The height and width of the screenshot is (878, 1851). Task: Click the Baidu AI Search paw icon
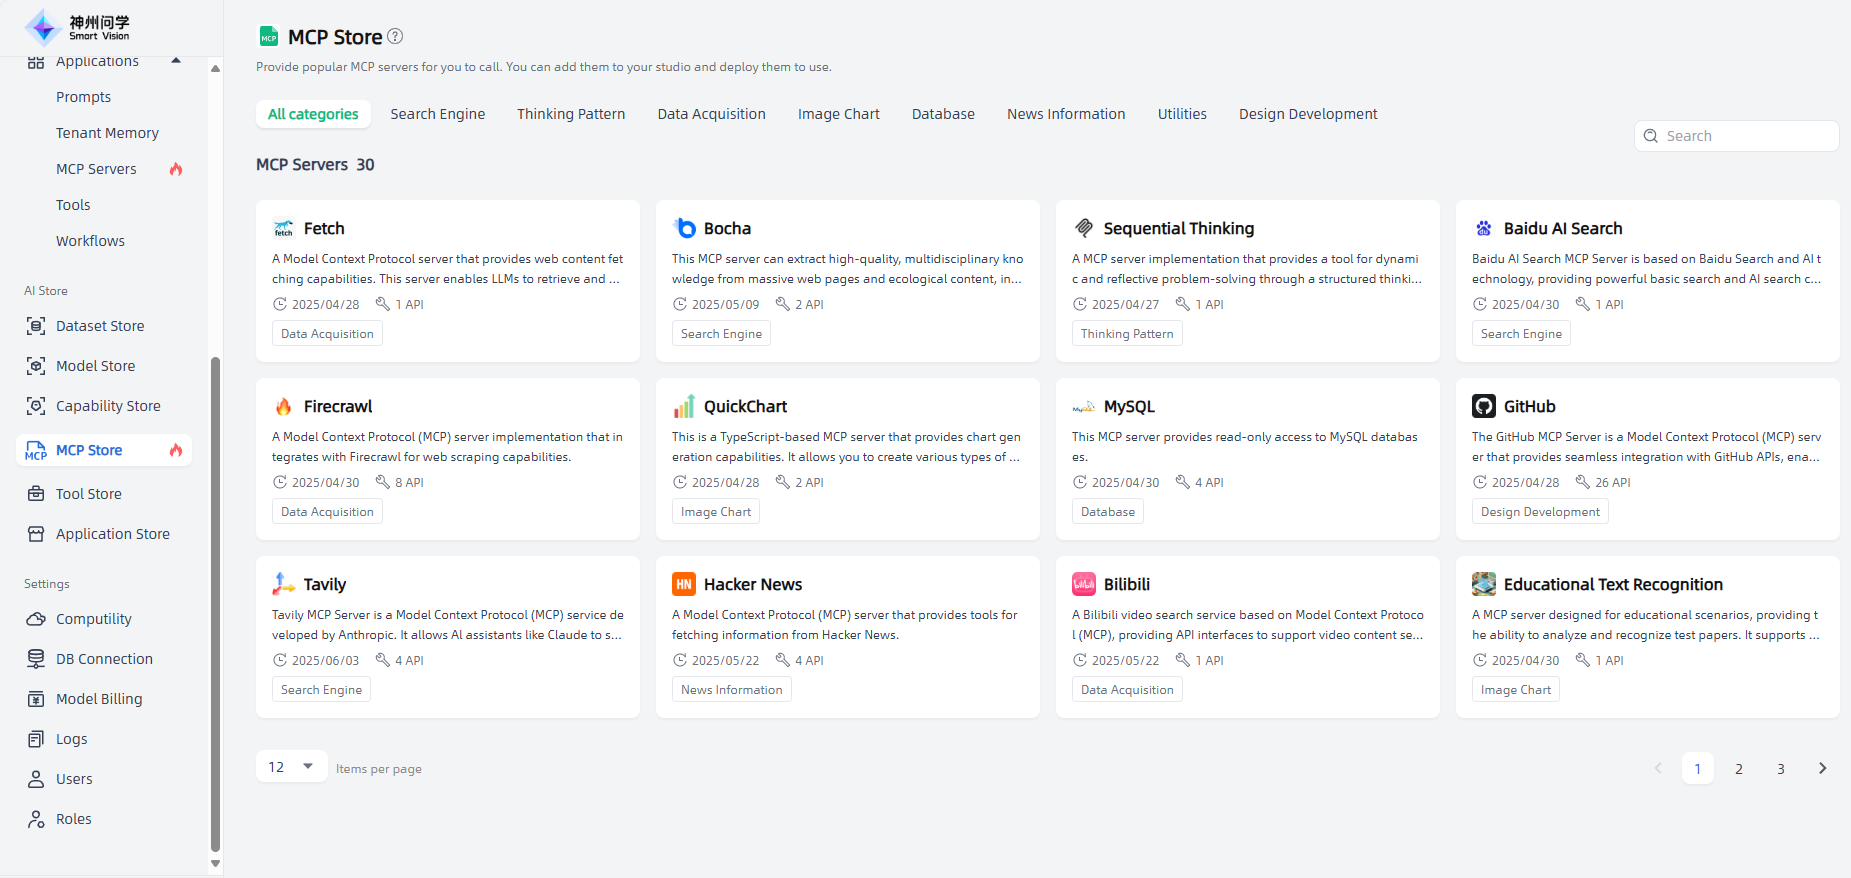(x=1484, y=229)
